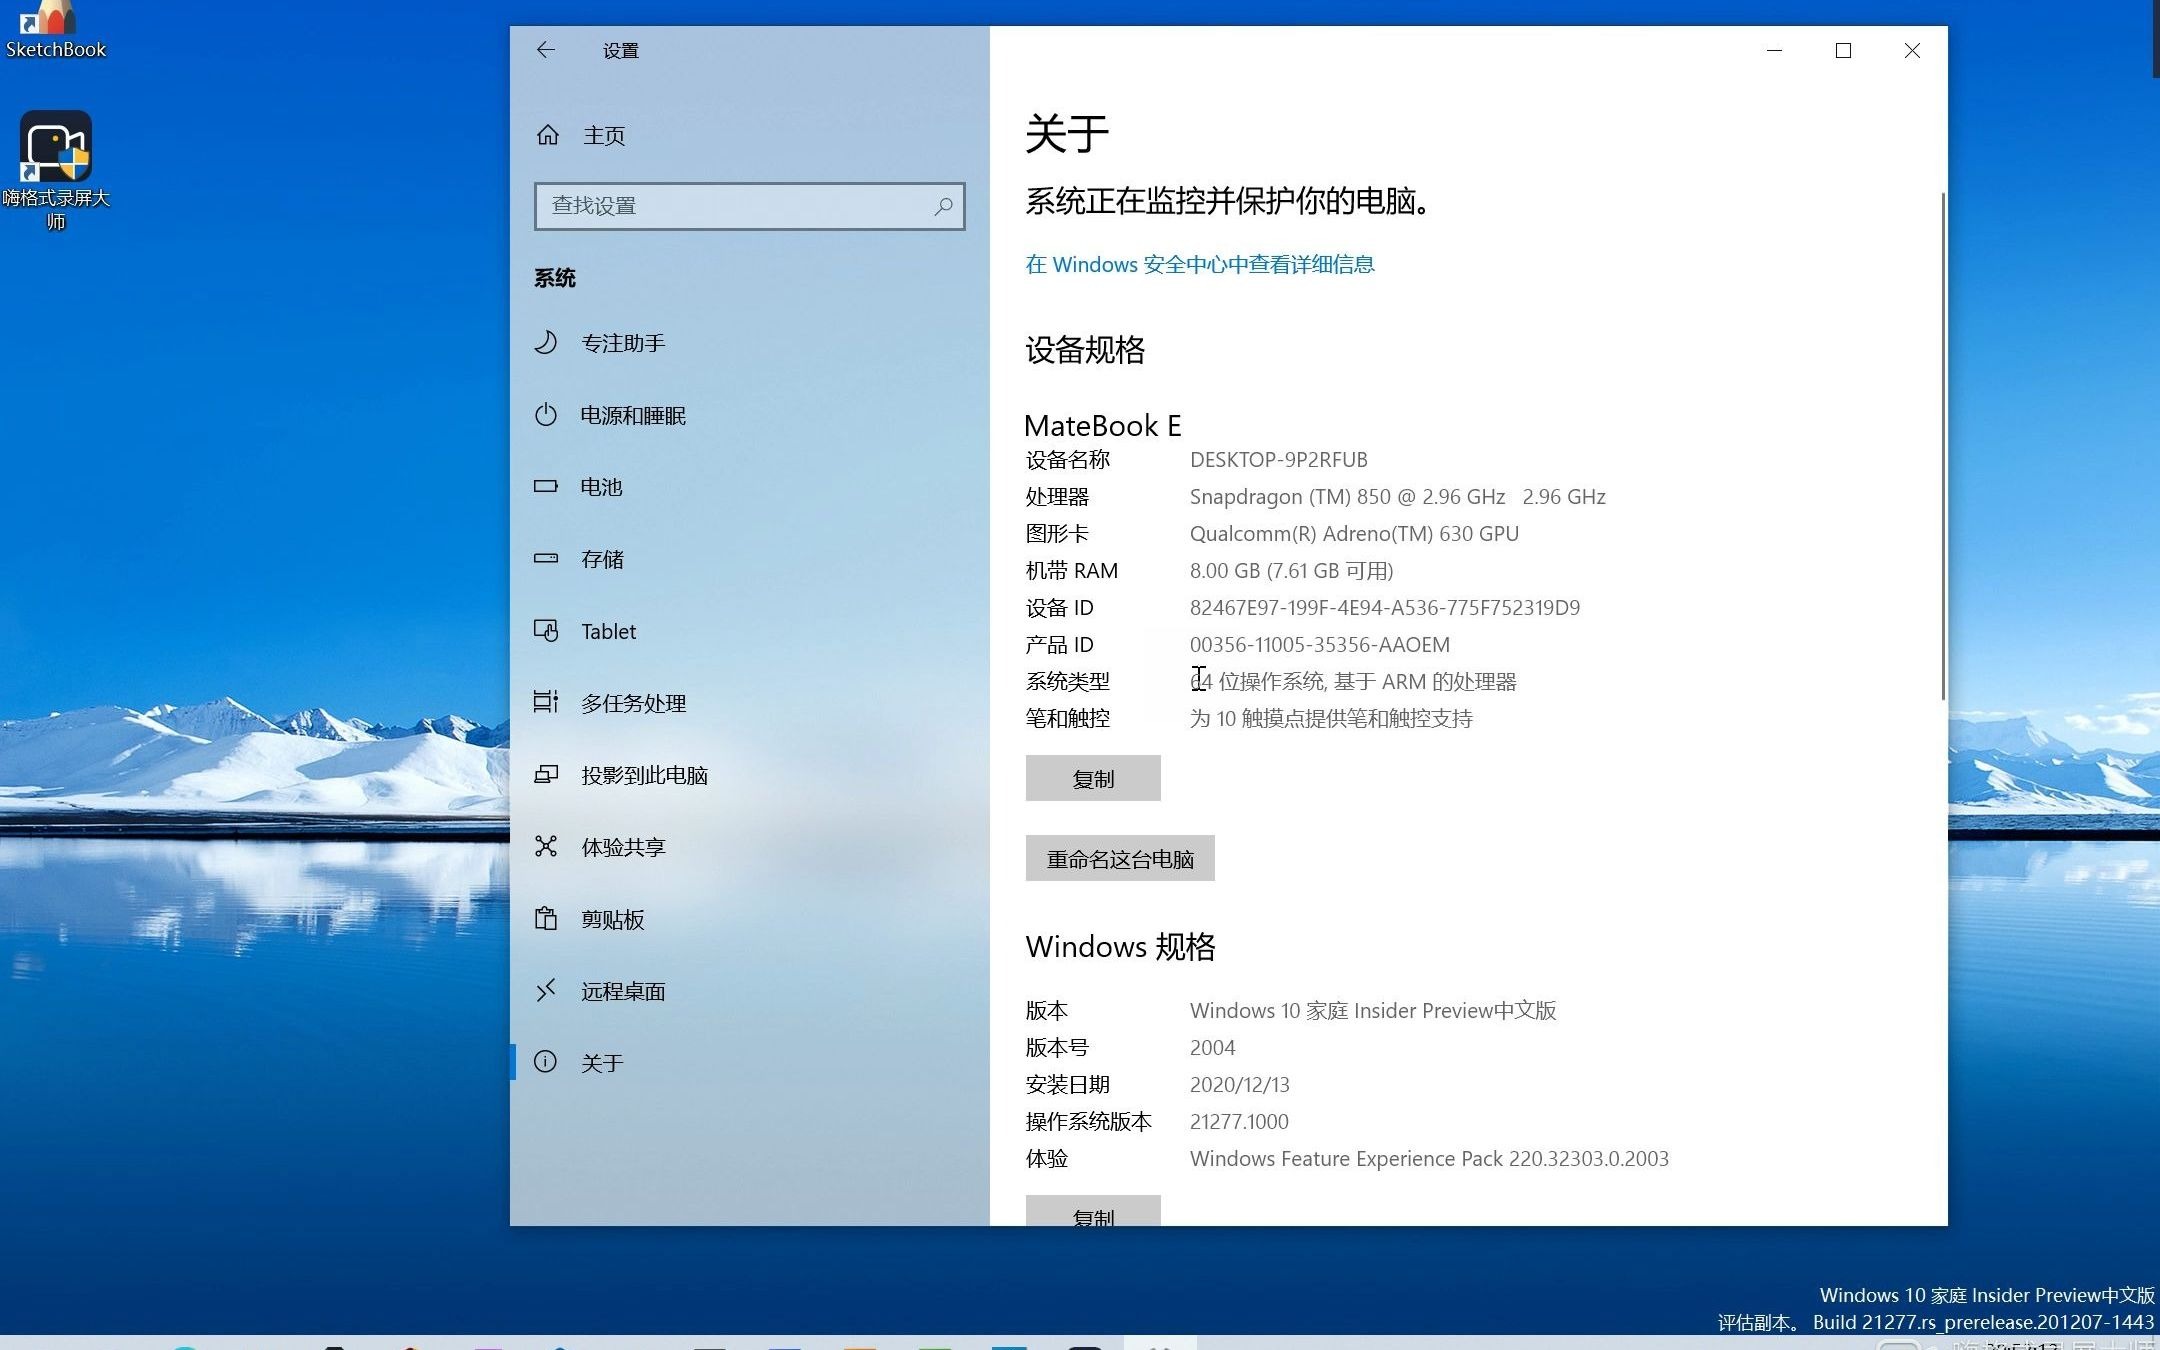Open the 多任务处理 settings page

pos(750,703)
